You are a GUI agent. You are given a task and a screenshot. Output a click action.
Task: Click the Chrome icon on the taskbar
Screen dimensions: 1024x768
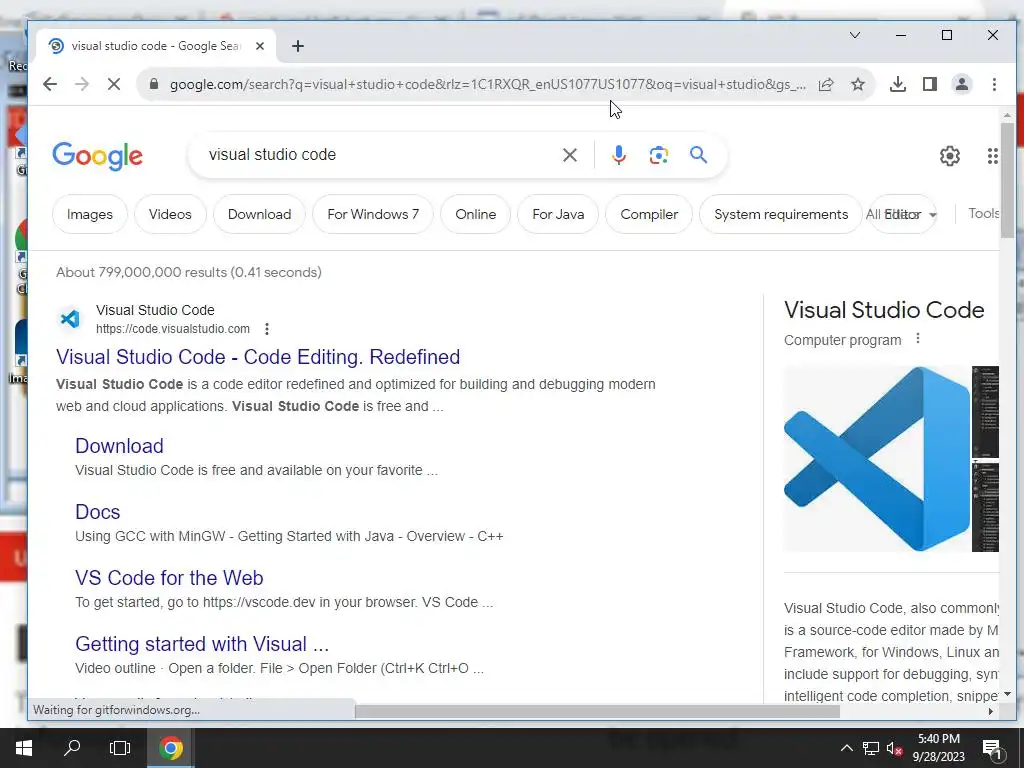tap(170, 748)
